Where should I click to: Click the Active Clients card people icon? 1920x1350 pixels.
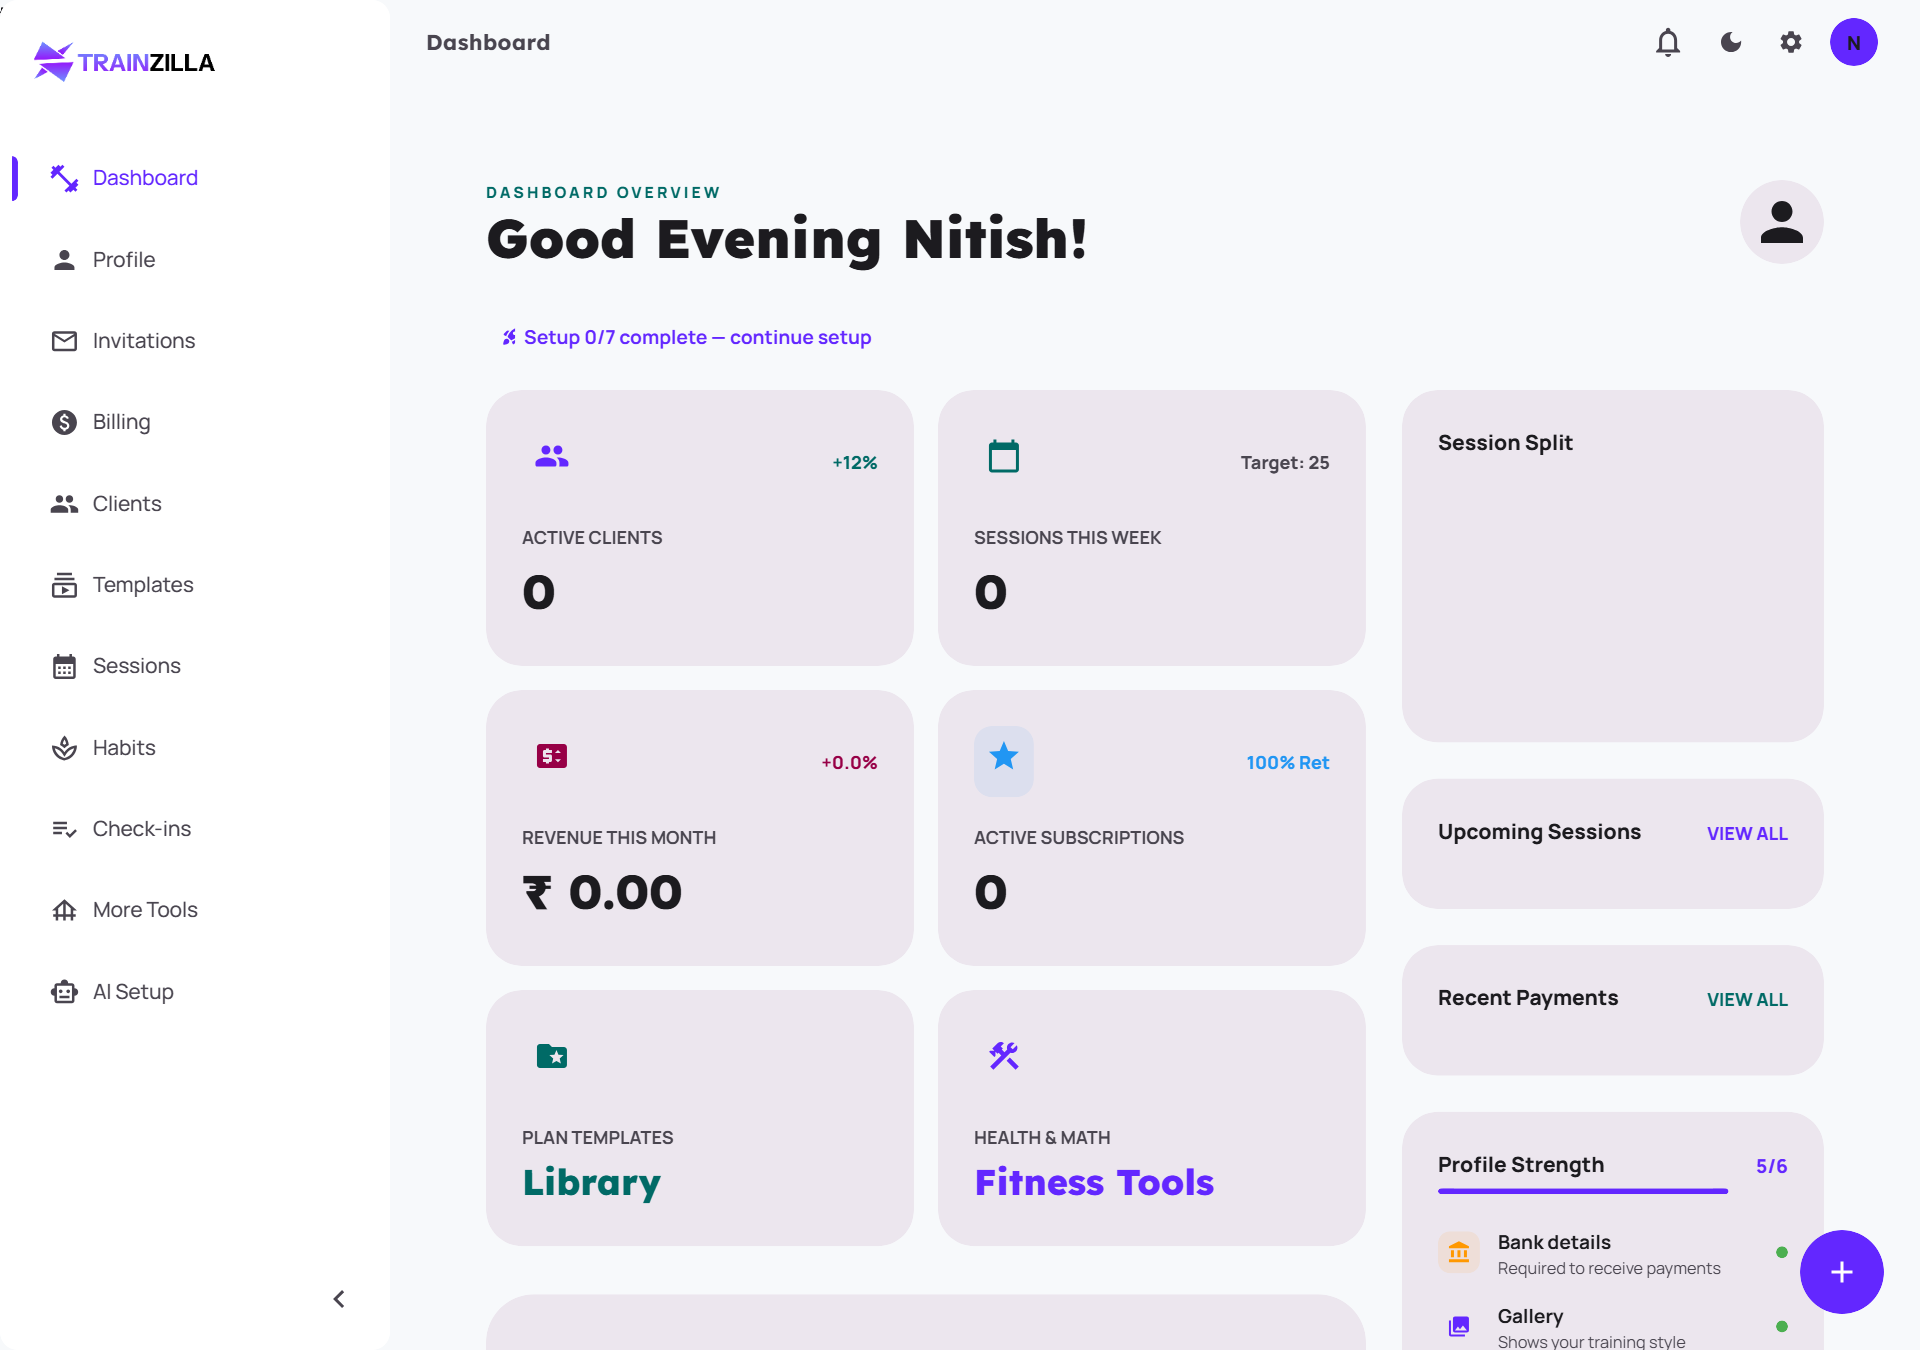tap(551, 456)
